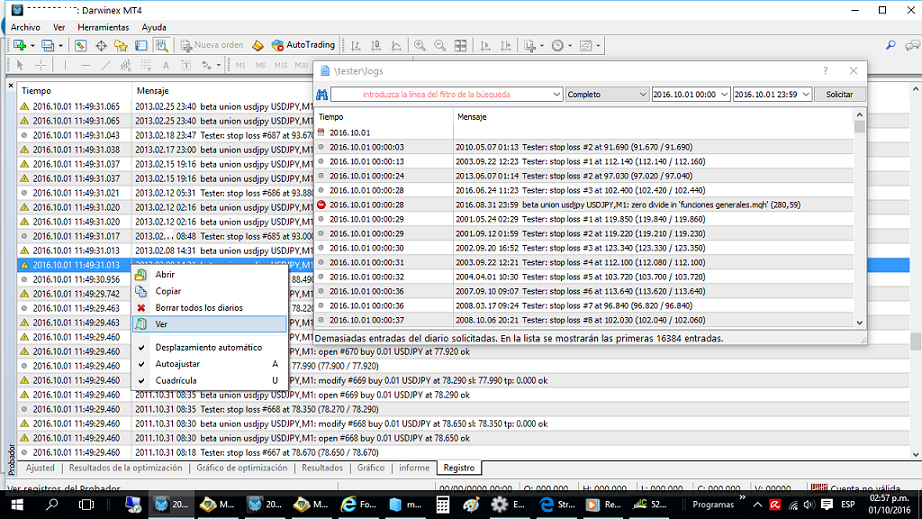Click the binoculars search icon in logs dialog
The image size is (922, 519).
coord(322,94)
